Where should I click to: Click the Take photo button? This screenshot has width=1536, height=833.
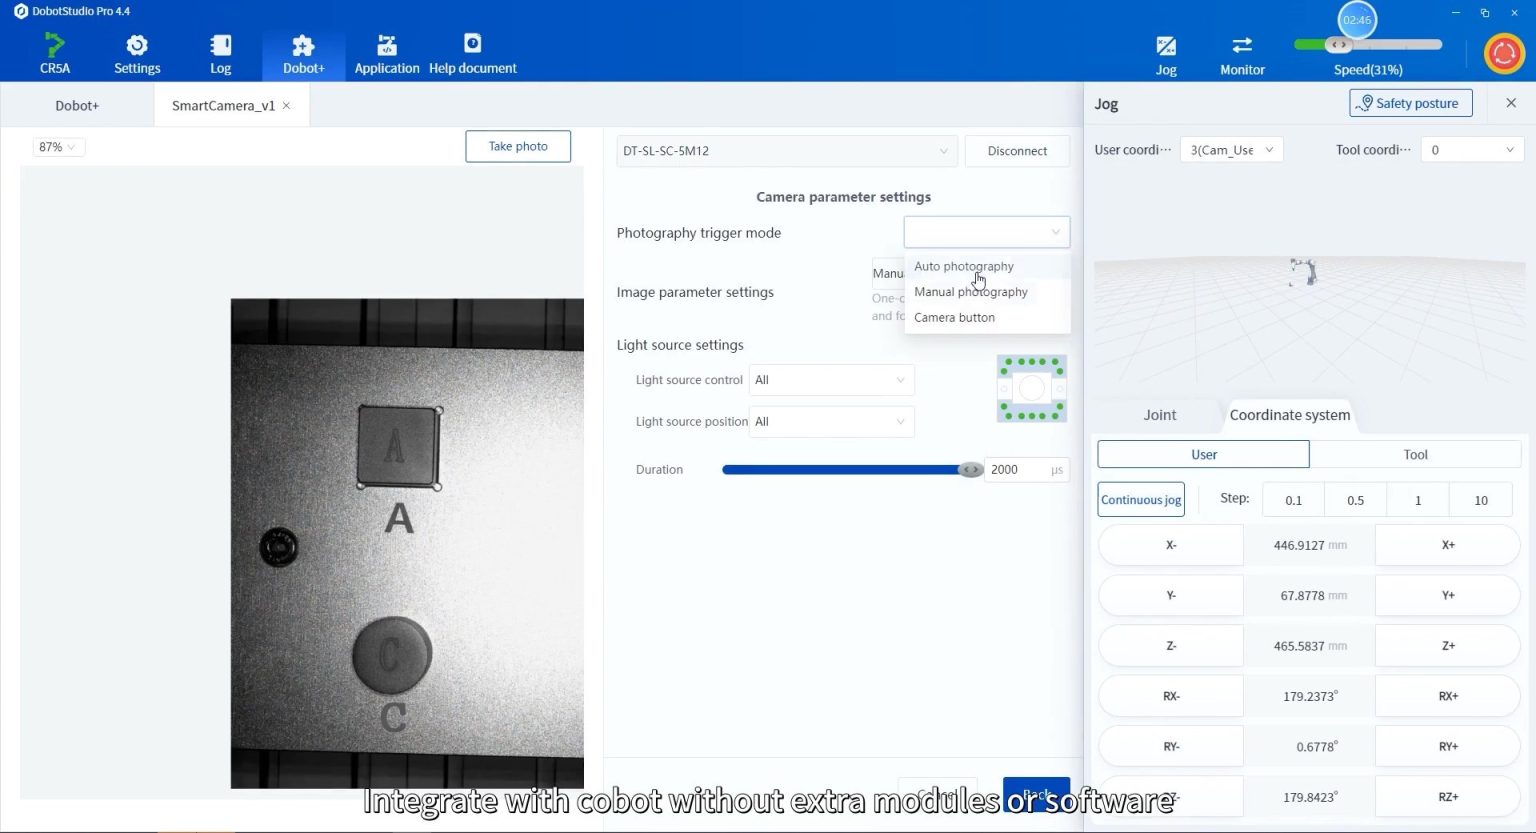[x=518, y=146]
